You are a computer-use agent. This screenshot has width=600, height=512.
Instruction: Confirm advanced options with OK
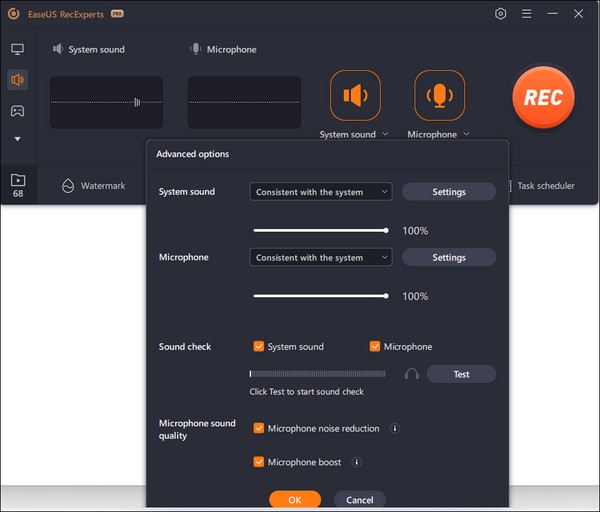[x=295, y=499]
